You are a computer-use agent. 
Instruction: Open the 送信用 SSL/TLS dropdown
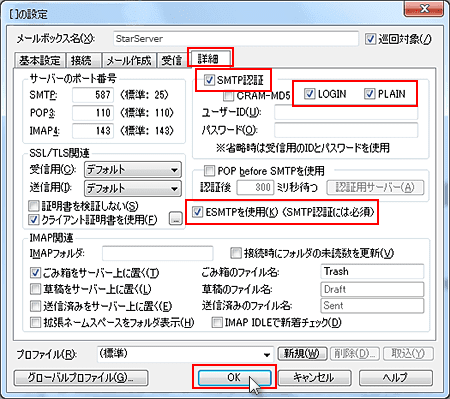[x=133, y=189]
